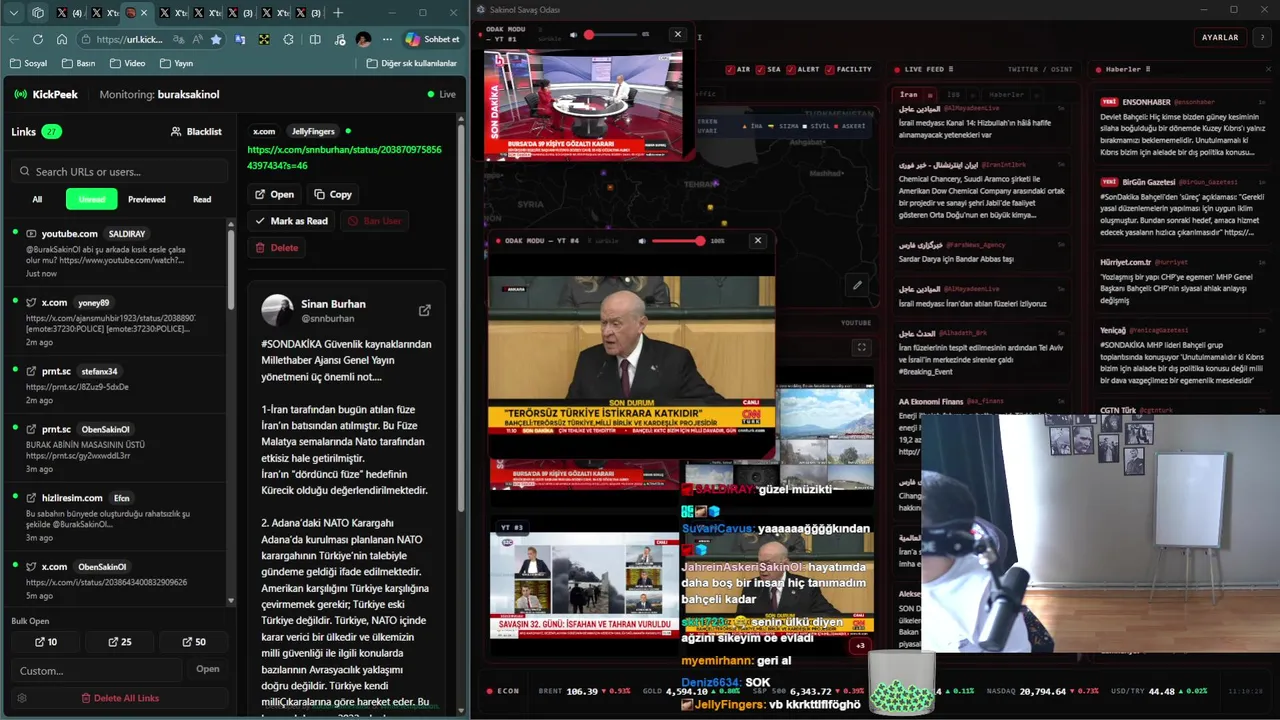1280x720 pixels.
Task: Open the browser extensions puzzle icon
Action: point(289,39)
